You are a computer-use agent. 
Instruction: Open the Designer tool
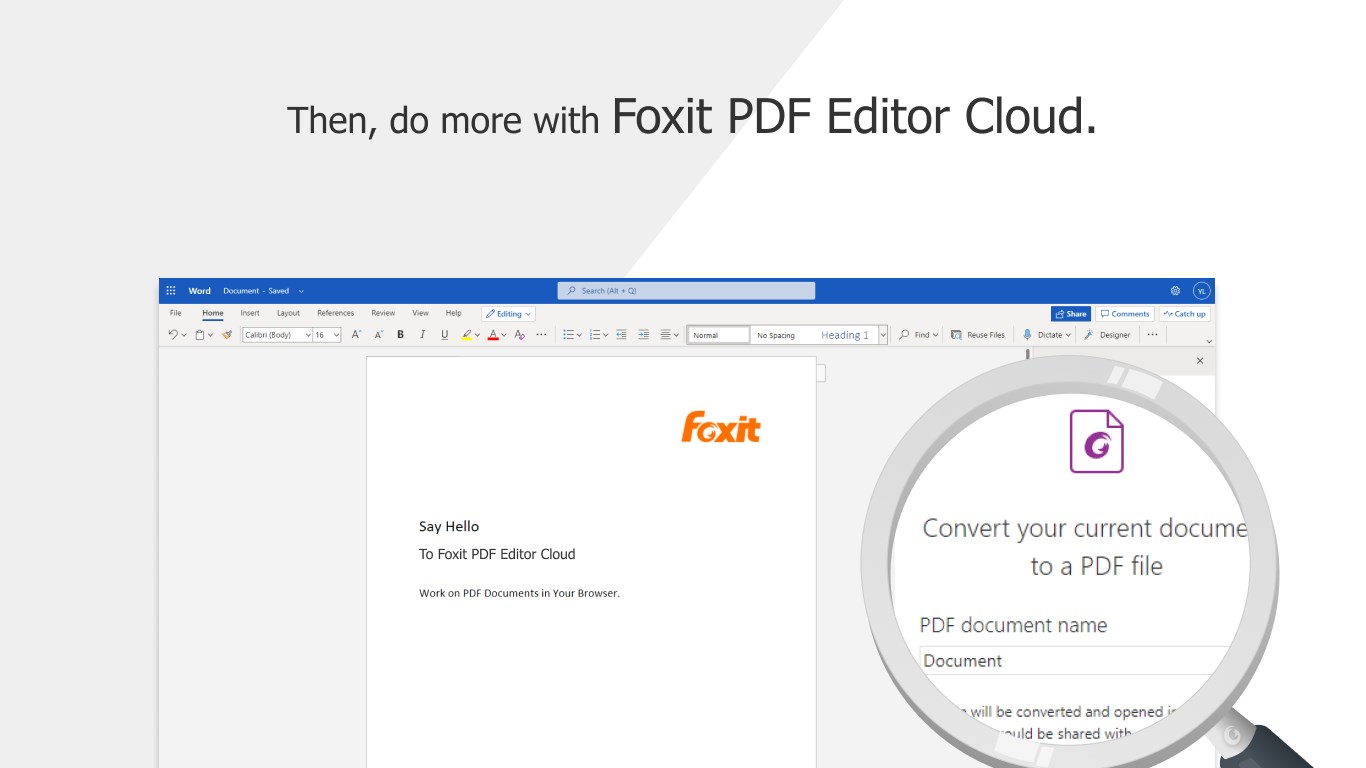point(1107,335)
